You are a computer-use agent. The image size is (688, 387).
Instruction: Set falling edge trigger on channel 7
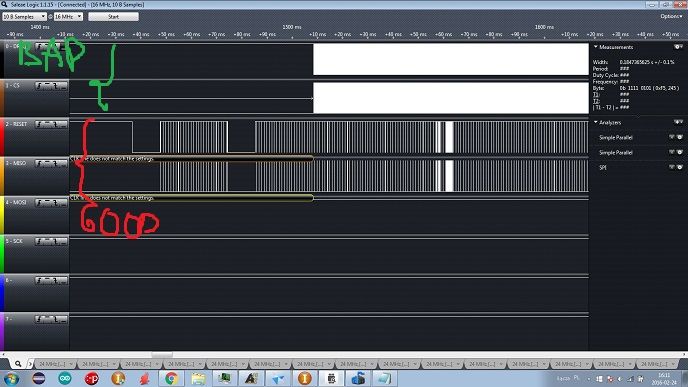tap(55, 319)
